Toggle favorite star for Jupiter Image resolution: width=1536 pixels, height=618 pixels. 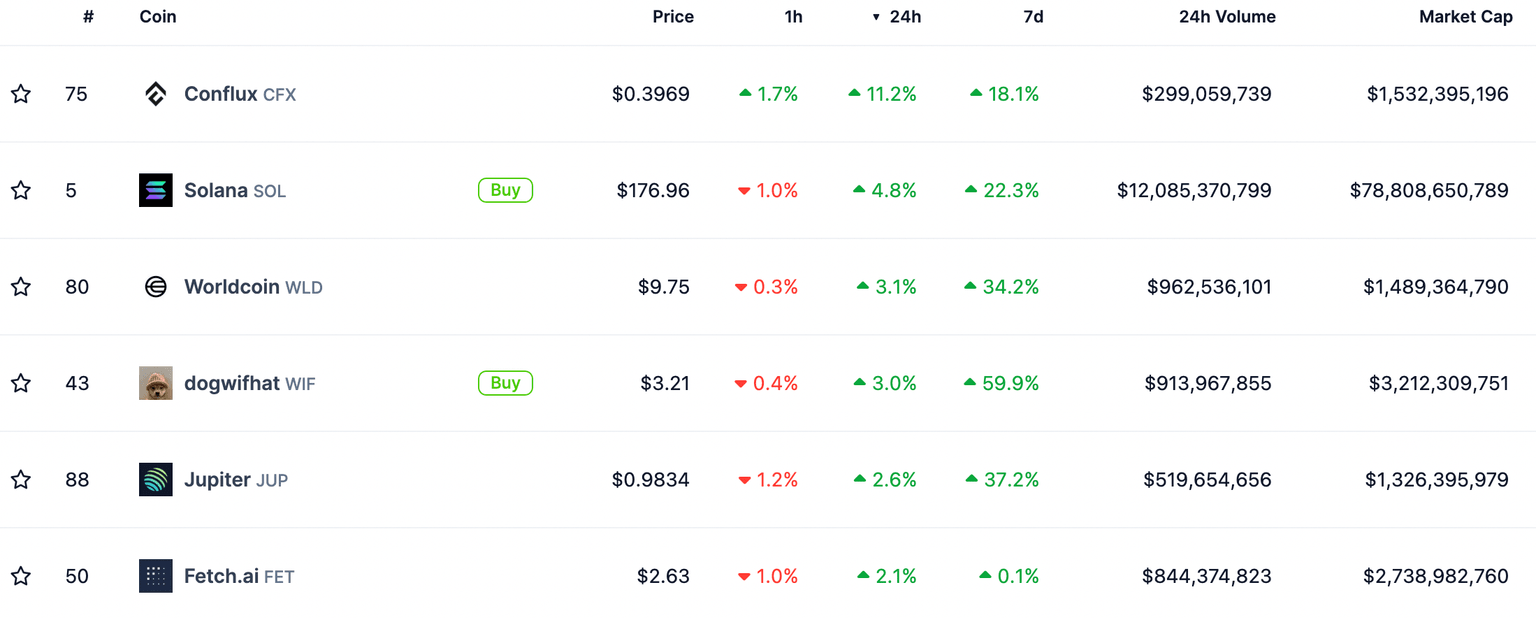(21, 480)
